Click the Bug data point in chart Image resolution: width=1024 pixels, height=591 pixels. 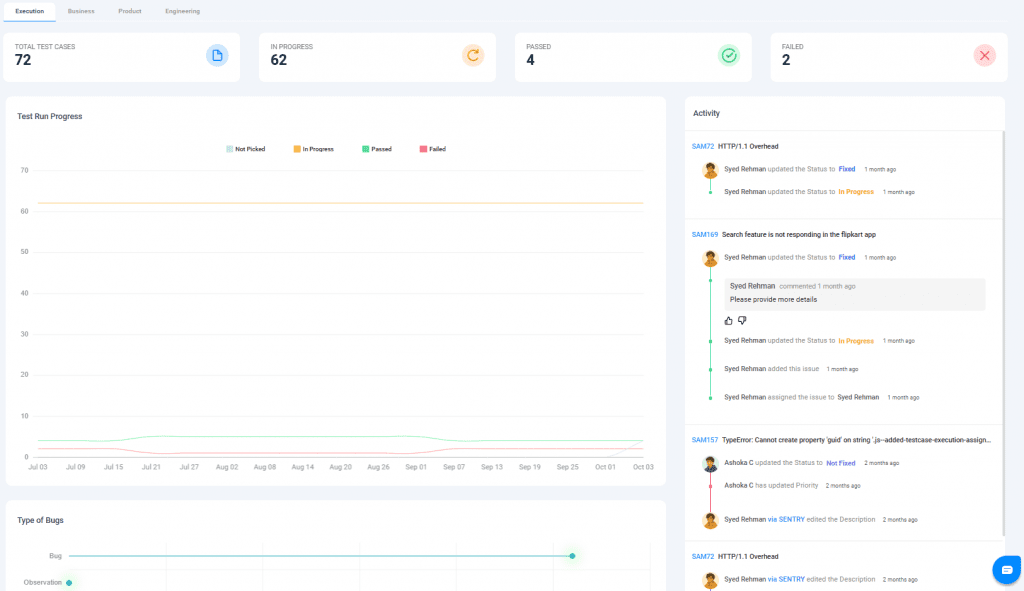(572, 556)
